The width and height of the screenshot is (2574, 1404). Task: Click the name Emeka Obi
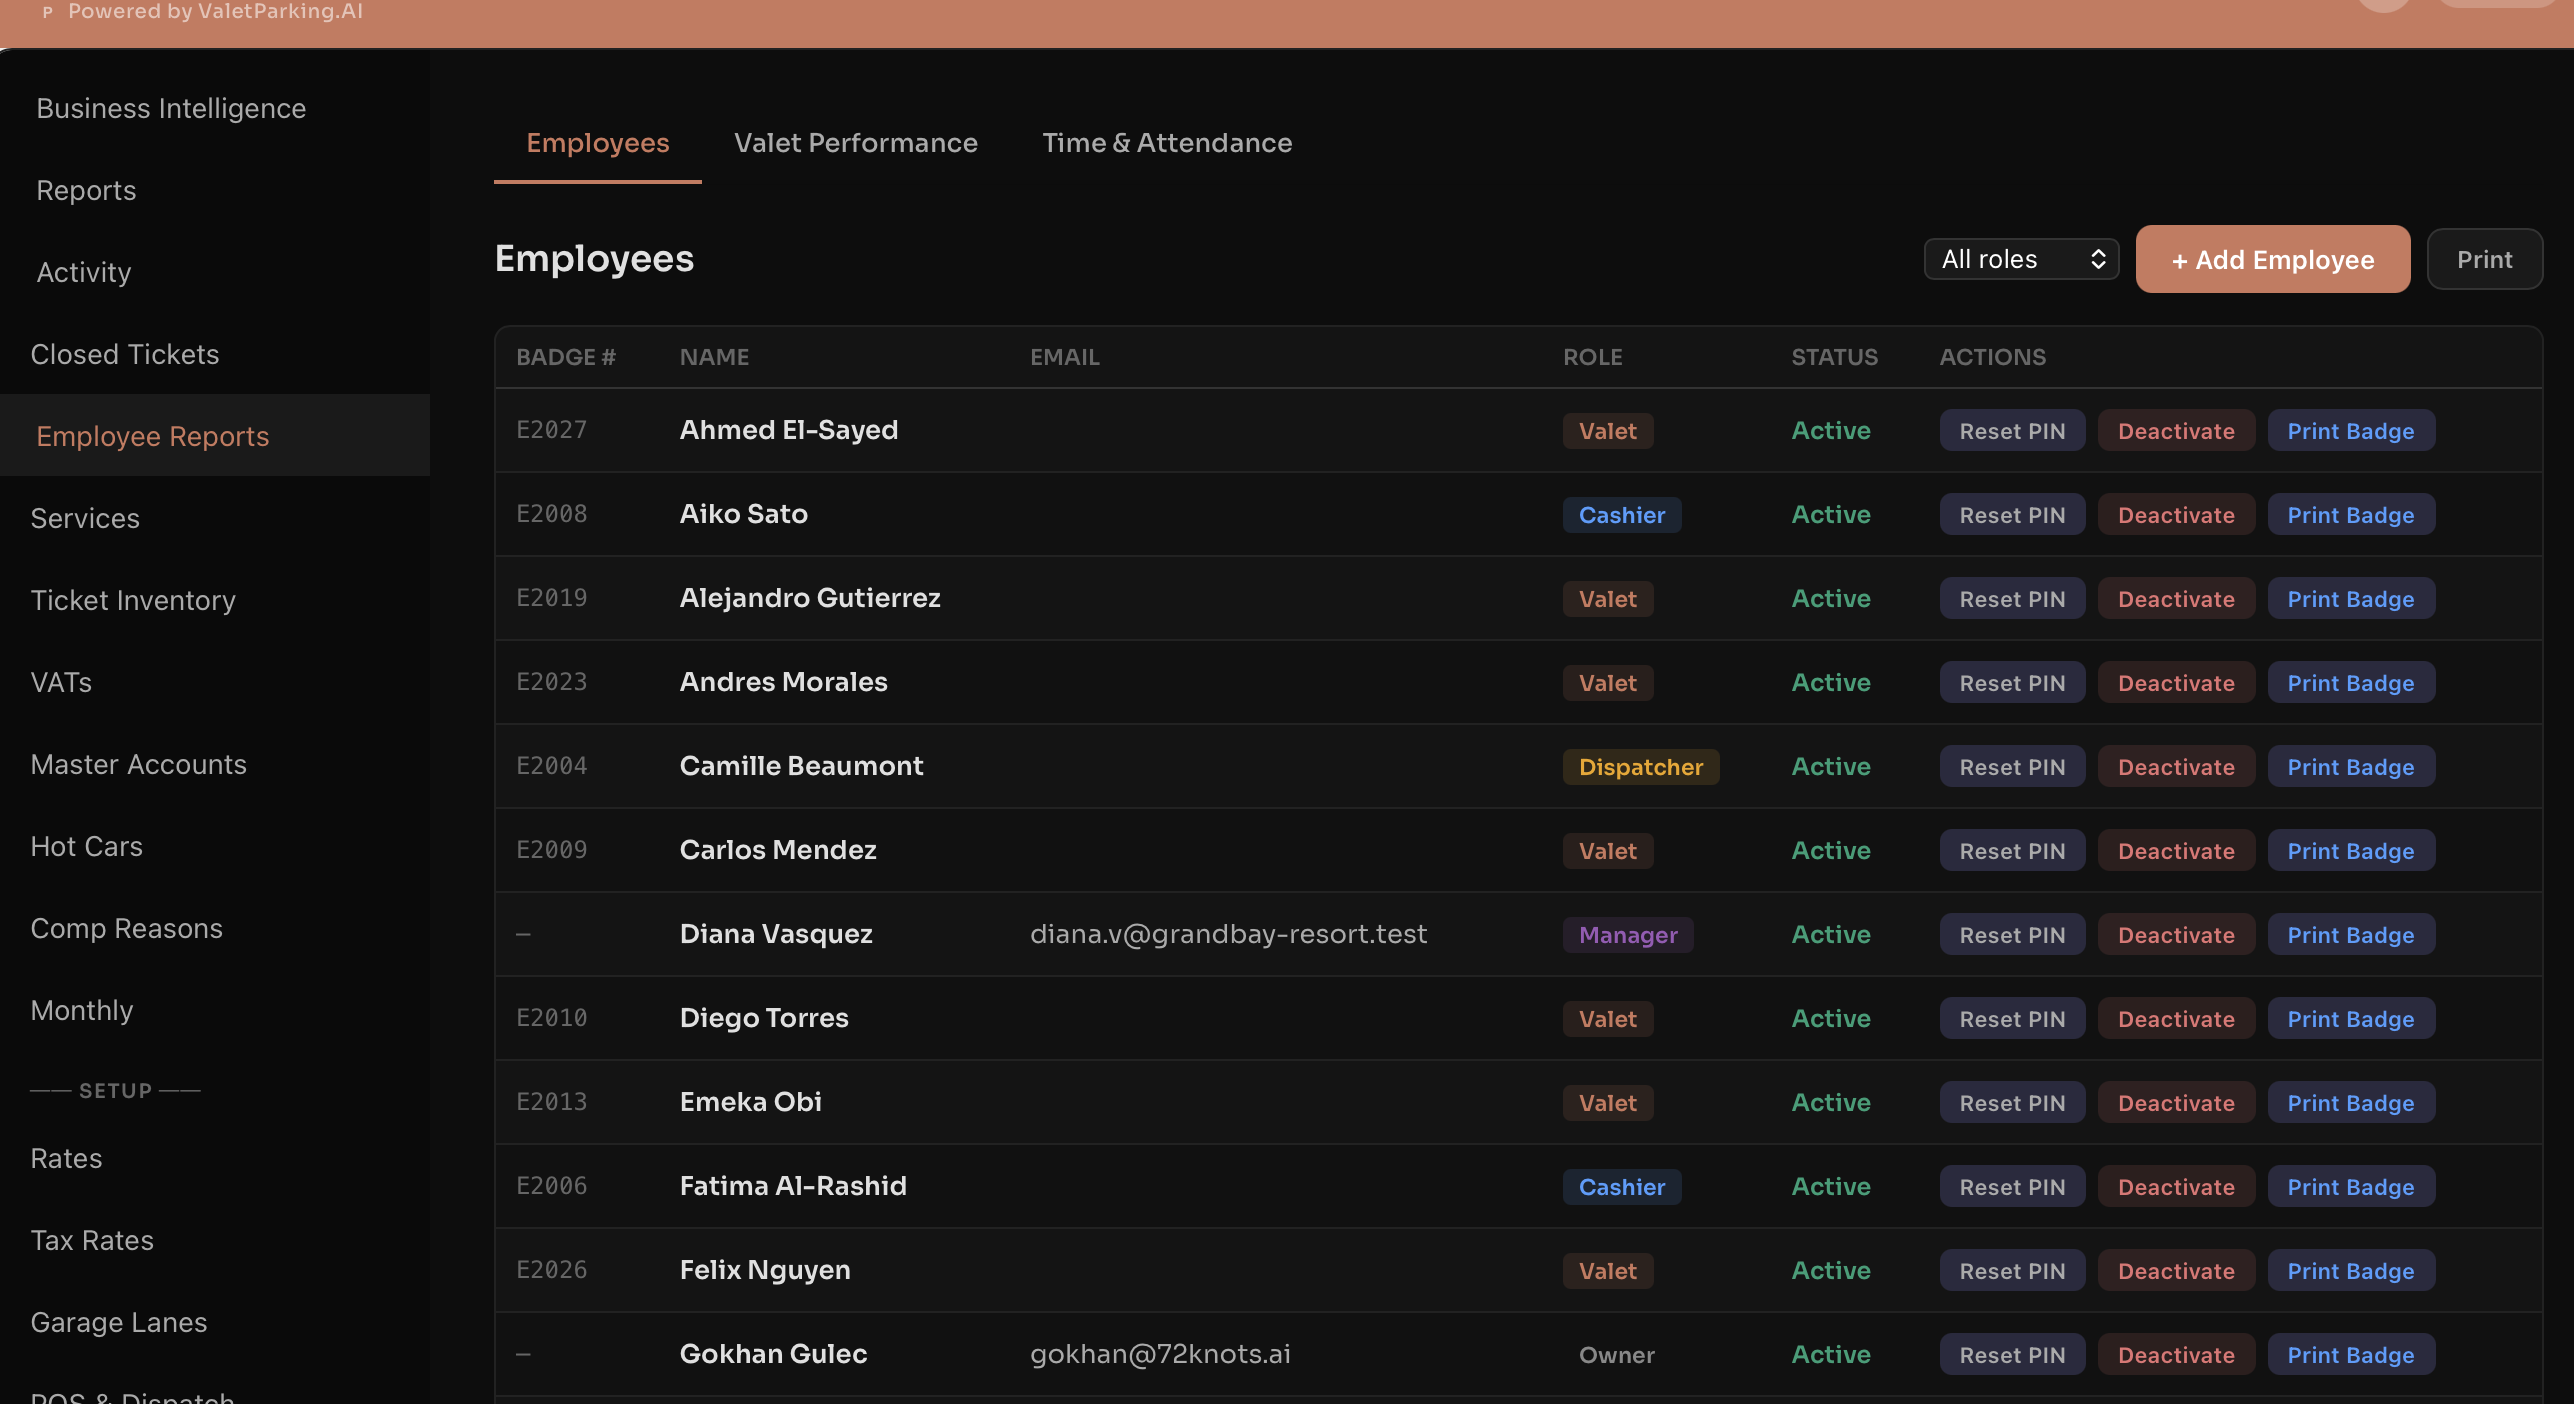point(750,1102)
